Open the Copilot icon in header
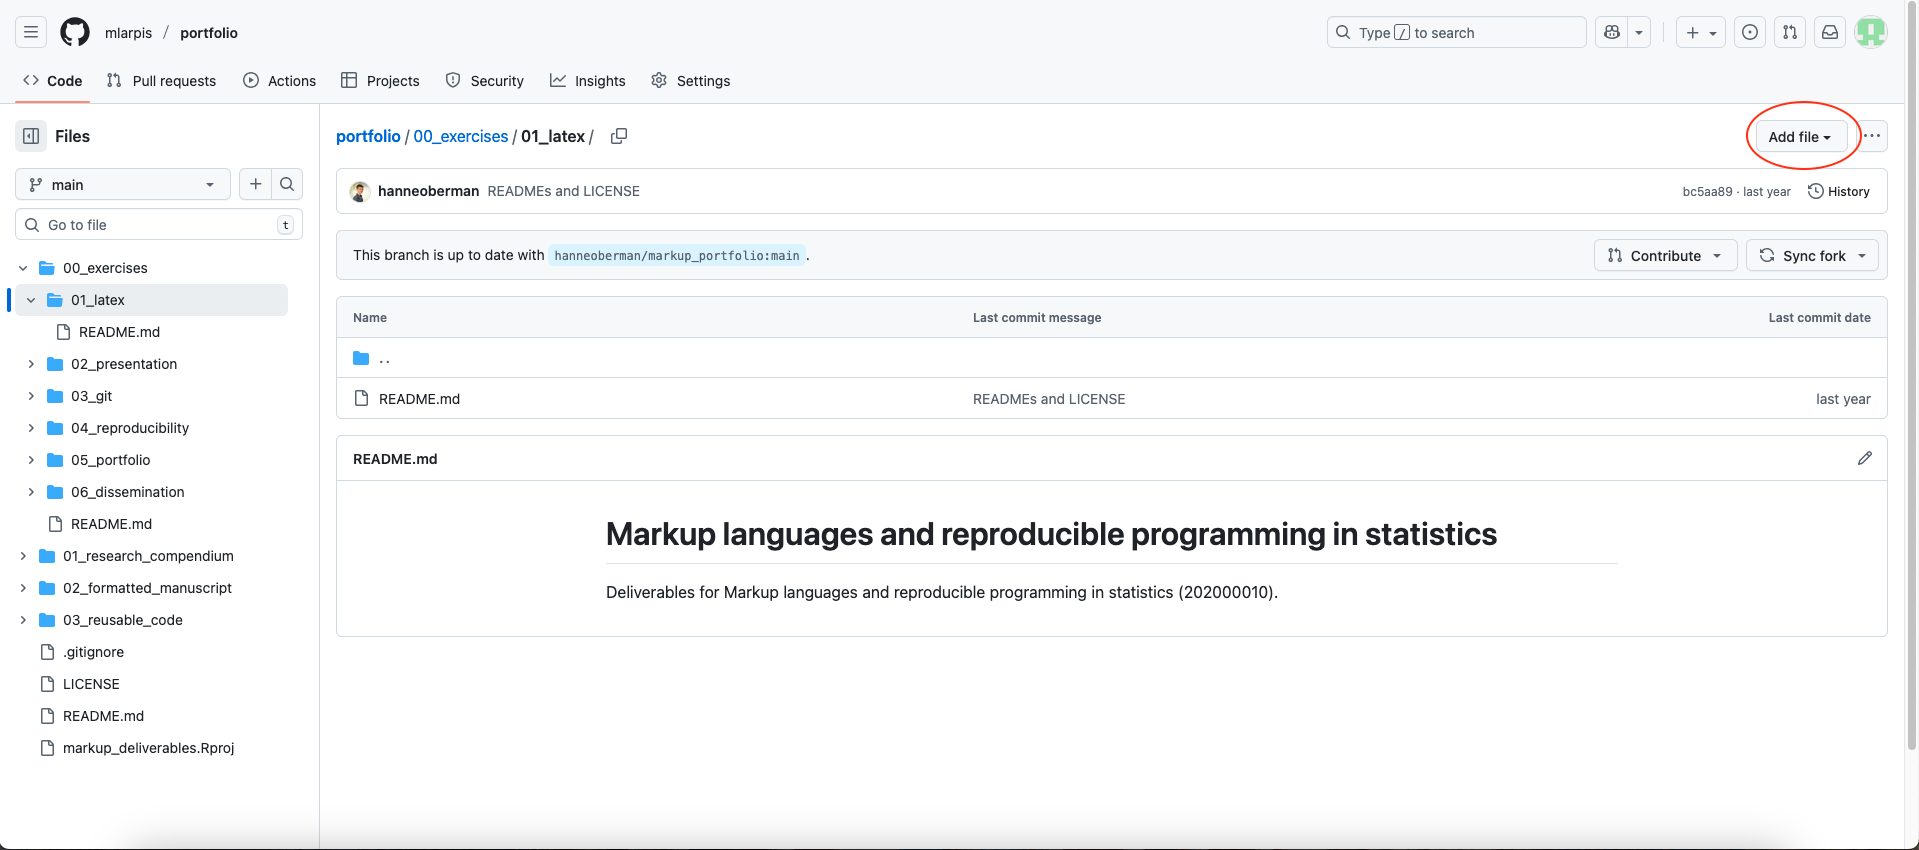The image size is (1919, 850). [x=1612, y=32]
